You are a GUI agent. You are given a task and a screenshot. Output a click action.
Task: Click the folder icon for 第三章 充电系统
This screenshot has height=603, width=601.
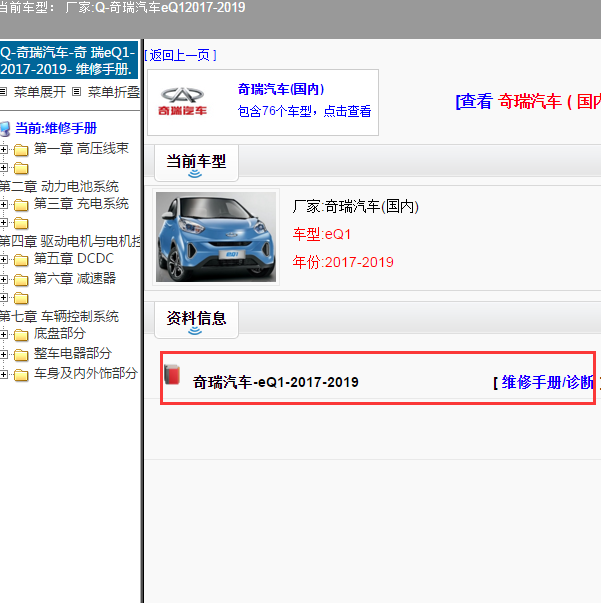(x=21, y=205)
